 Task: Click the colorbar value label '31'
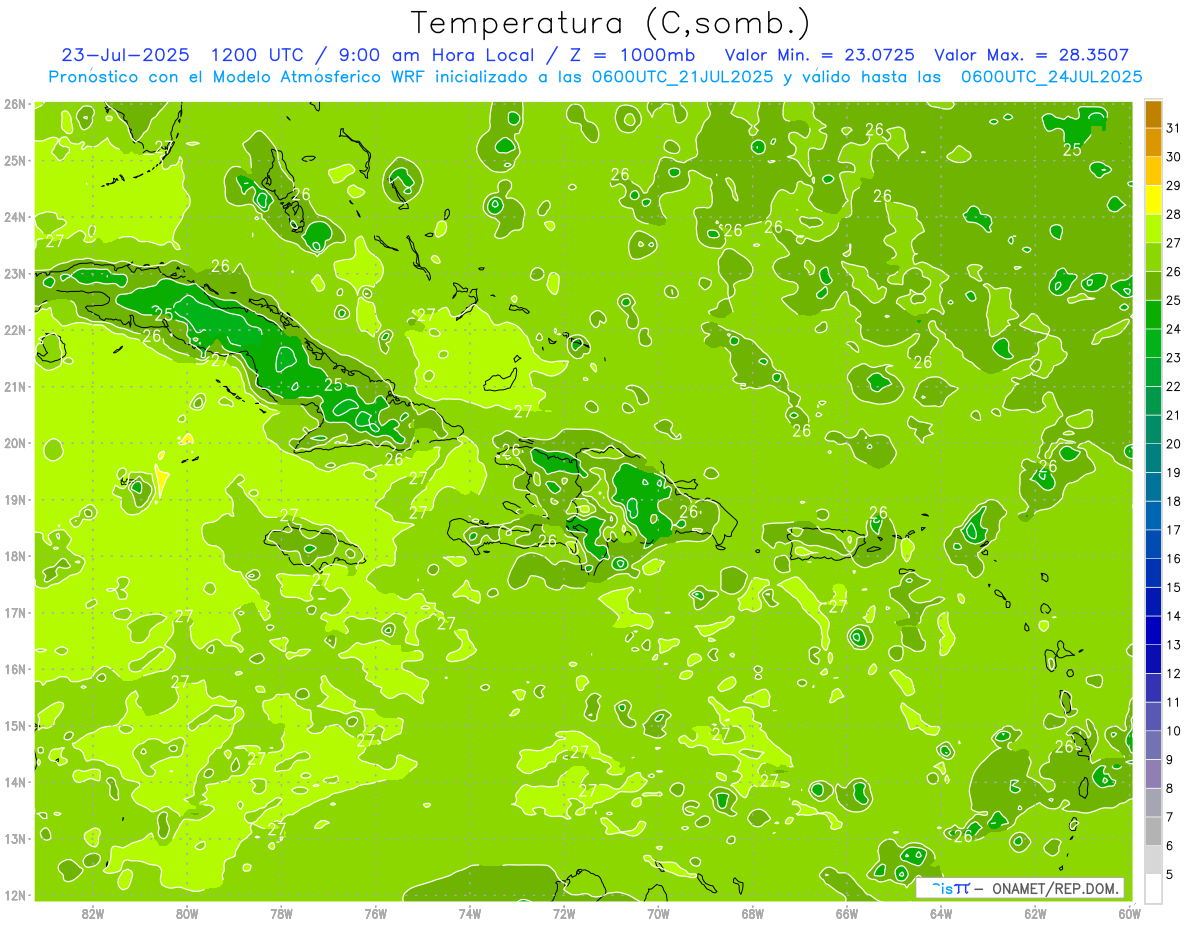pos(1174,128)
